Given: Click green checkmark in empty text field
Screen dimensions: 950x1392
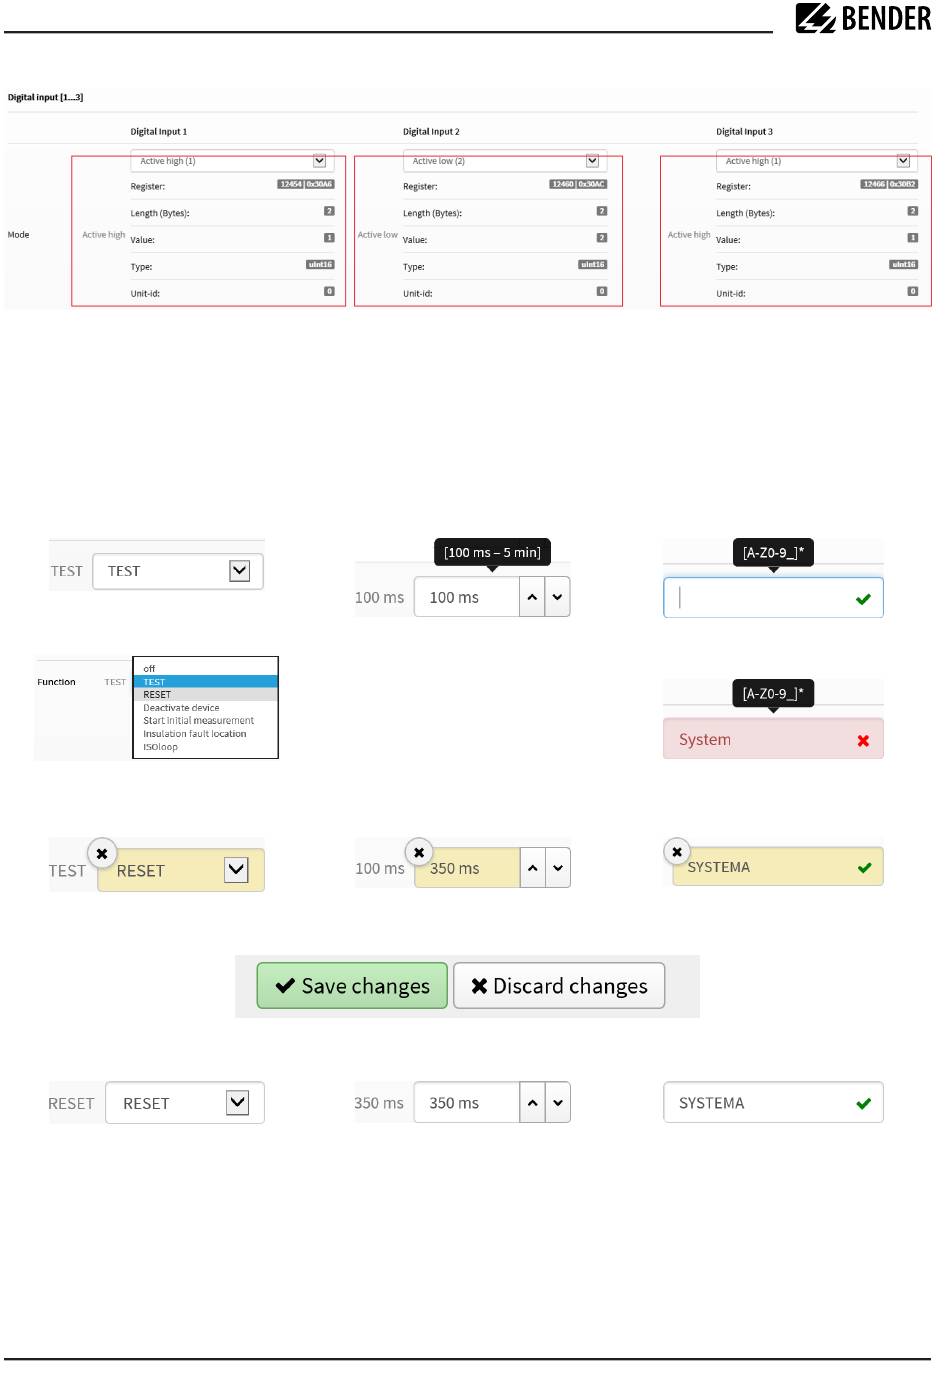Looking at the screenshot, I should click(x=863, y=599).
